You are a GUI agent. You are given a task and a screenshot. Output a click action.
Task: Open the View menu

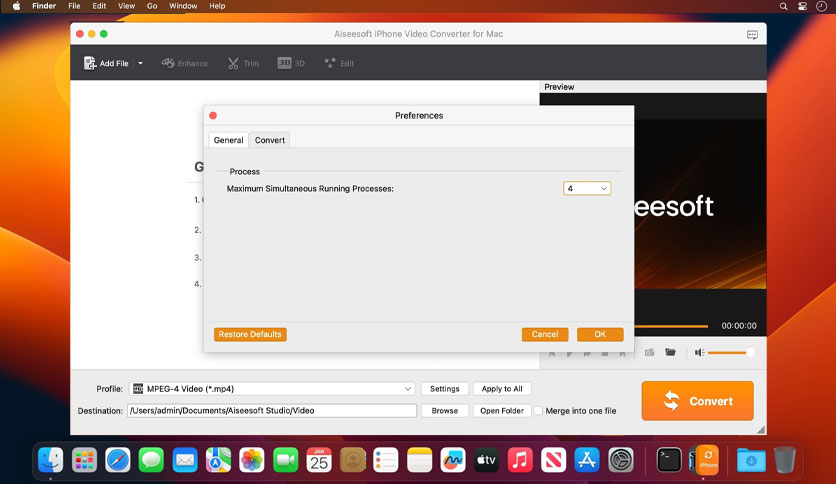pyautogui.click(x=126, y=6)
